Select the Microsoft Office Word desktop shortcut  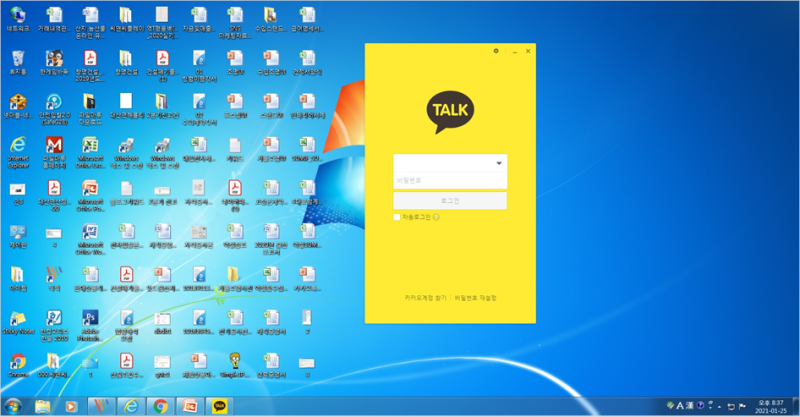(90, 239)
